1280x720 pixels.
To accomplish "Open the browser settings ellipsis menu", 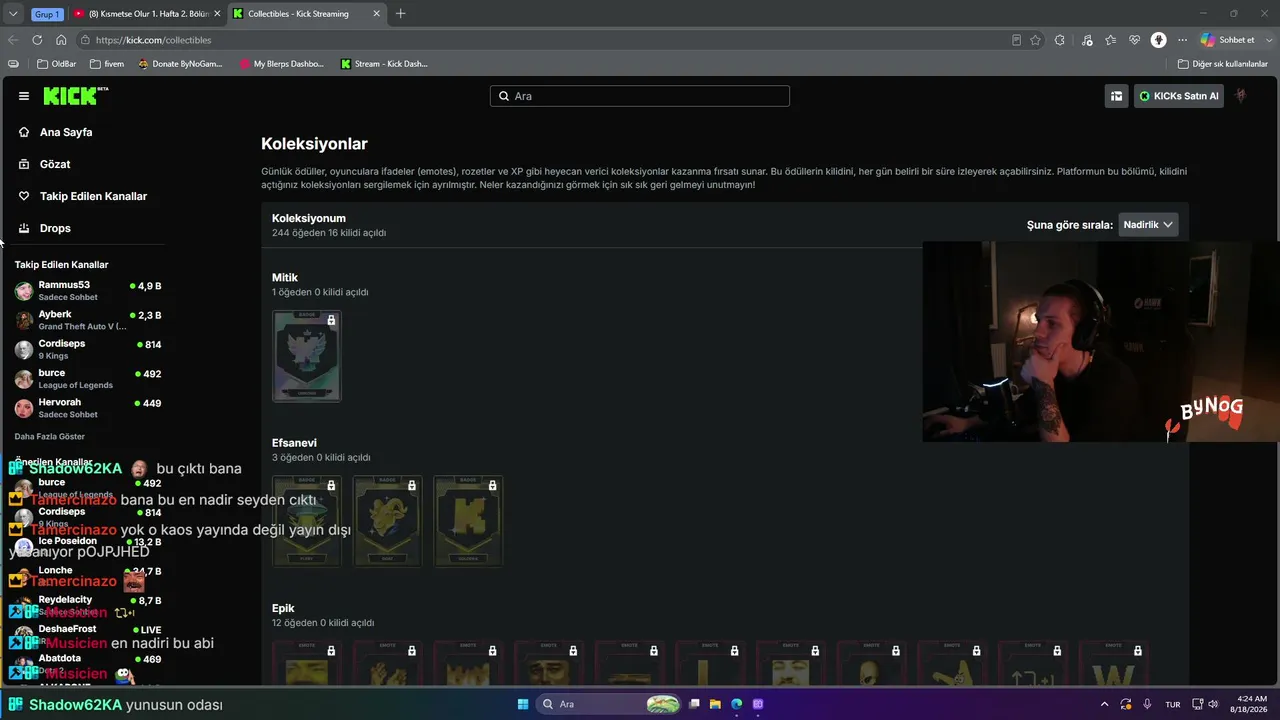I will (1182, 40).
